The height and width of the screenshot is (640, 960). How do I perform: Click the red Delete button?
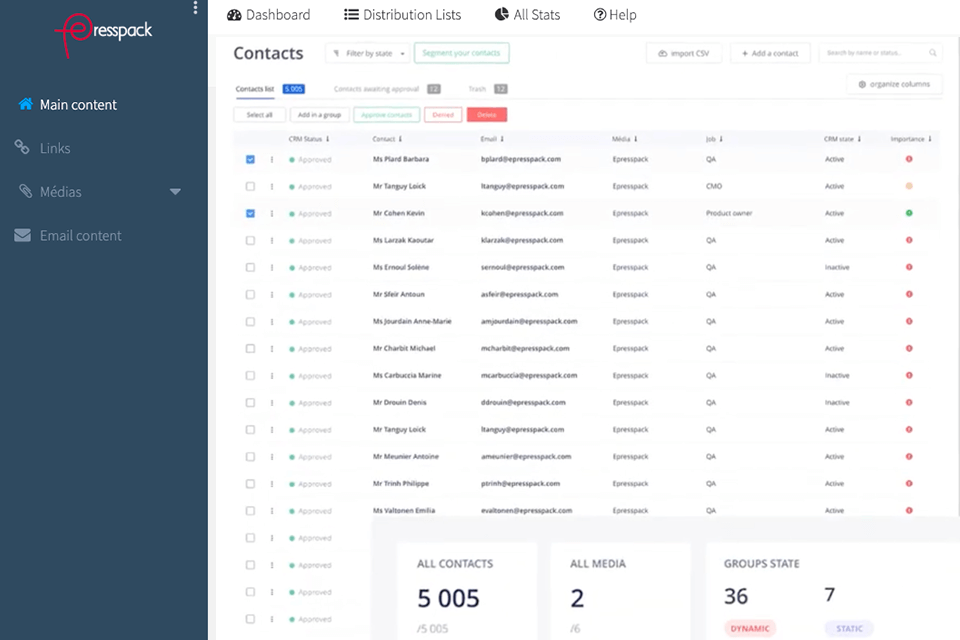[x=487, y=115]
